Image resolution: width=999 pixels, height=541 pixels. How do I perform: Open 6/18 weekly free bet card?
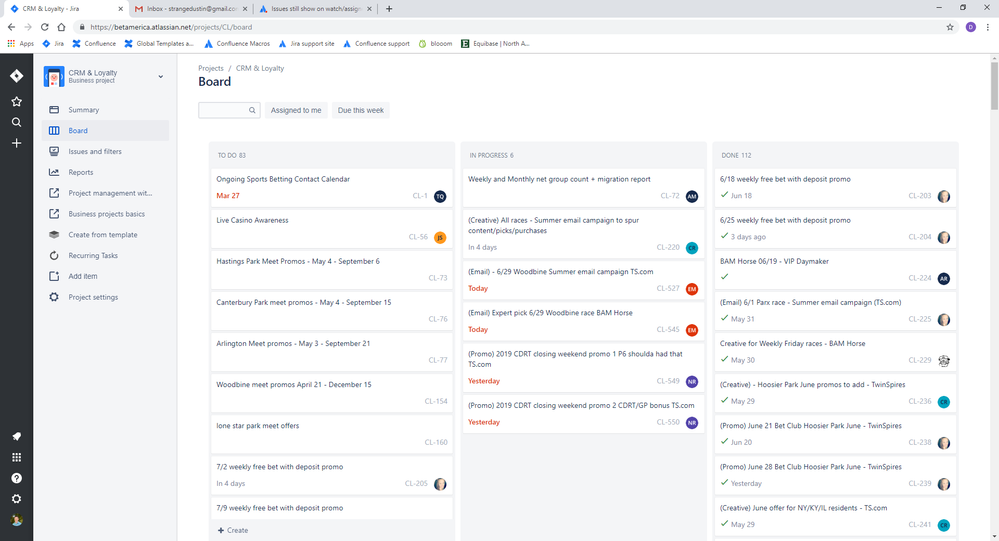[x=835, y=187]
